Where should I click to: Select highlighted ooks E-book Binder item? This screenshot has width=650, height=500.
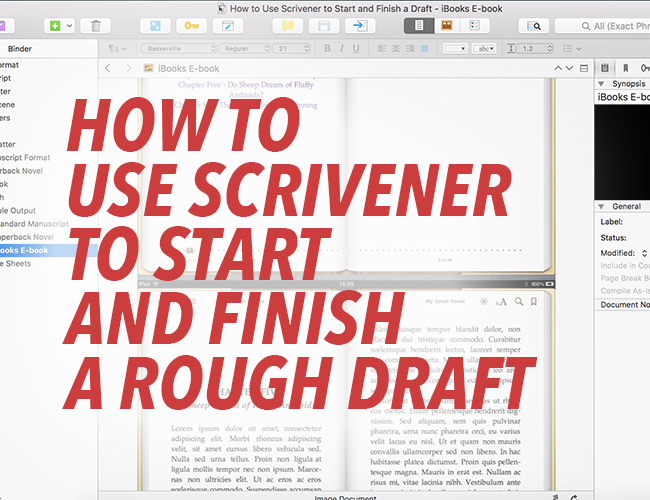tap(49, 250)
